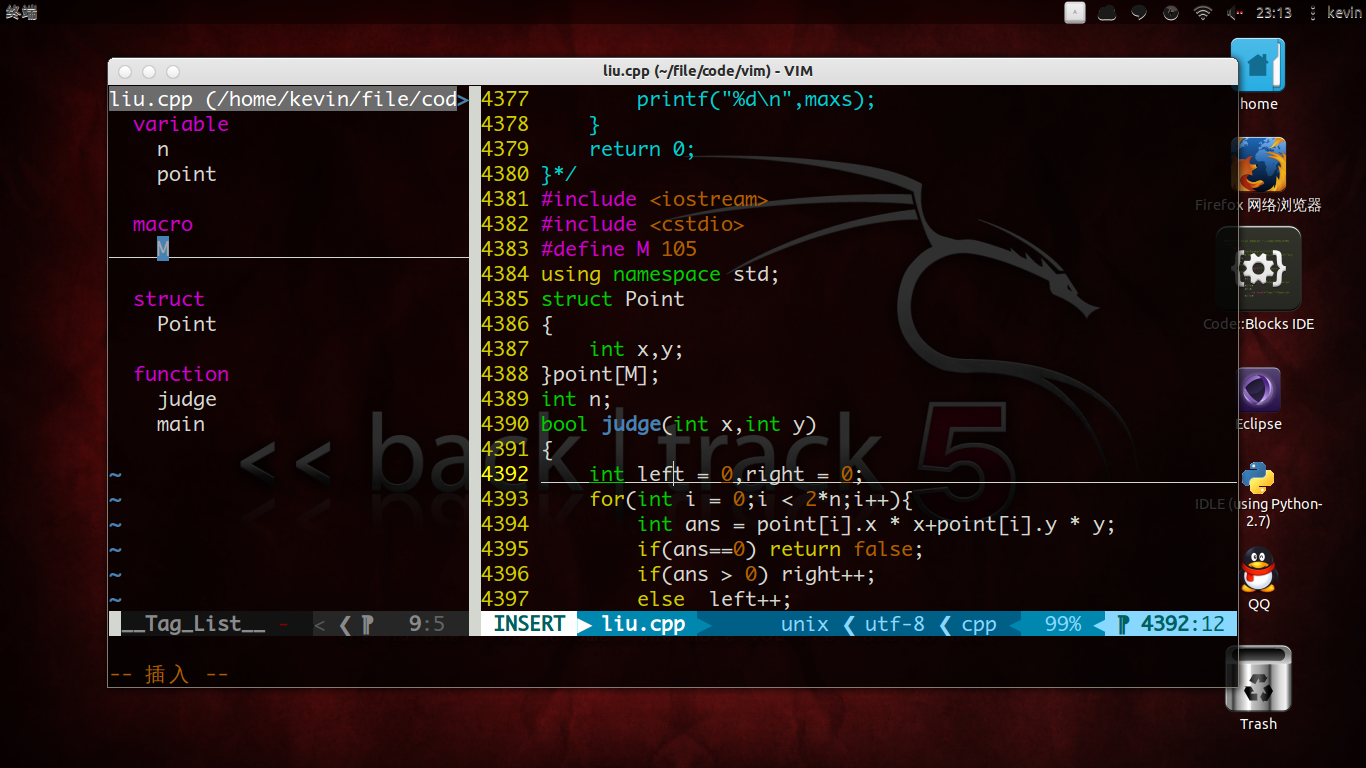Screen dimensions: 1366x768
Task: Select tag 'n' under variable
Action: click(163, 149)
